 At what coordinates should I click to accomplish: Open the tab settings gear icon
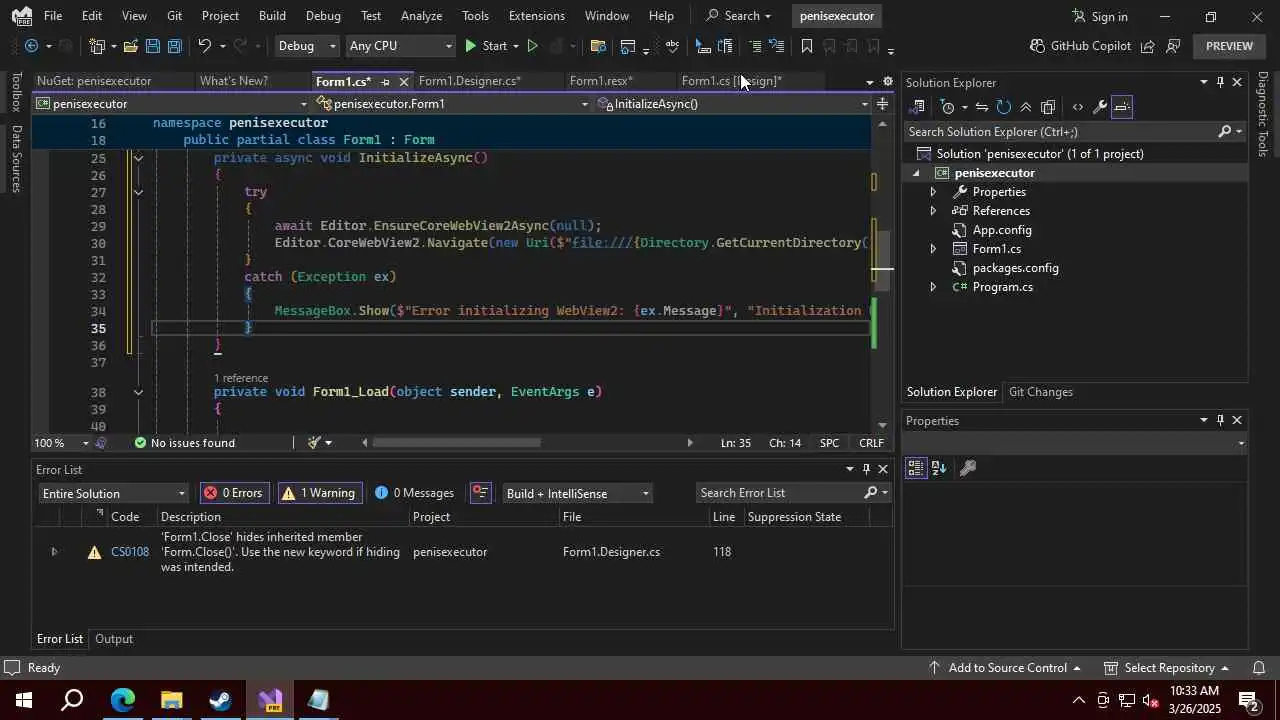click(888, 82)
